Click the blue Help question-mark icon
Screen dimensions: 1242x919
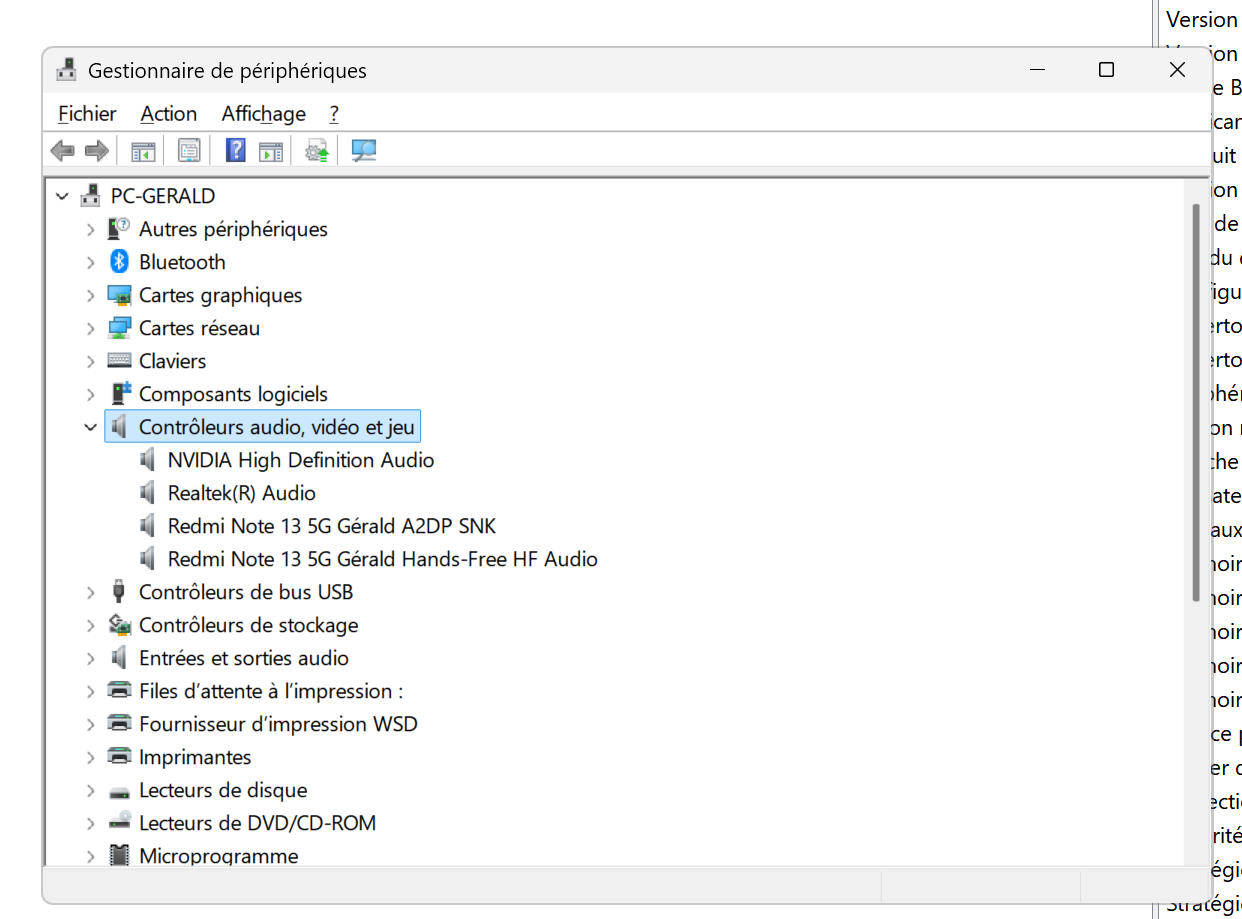pyautogui.click(x=236, y=151)
